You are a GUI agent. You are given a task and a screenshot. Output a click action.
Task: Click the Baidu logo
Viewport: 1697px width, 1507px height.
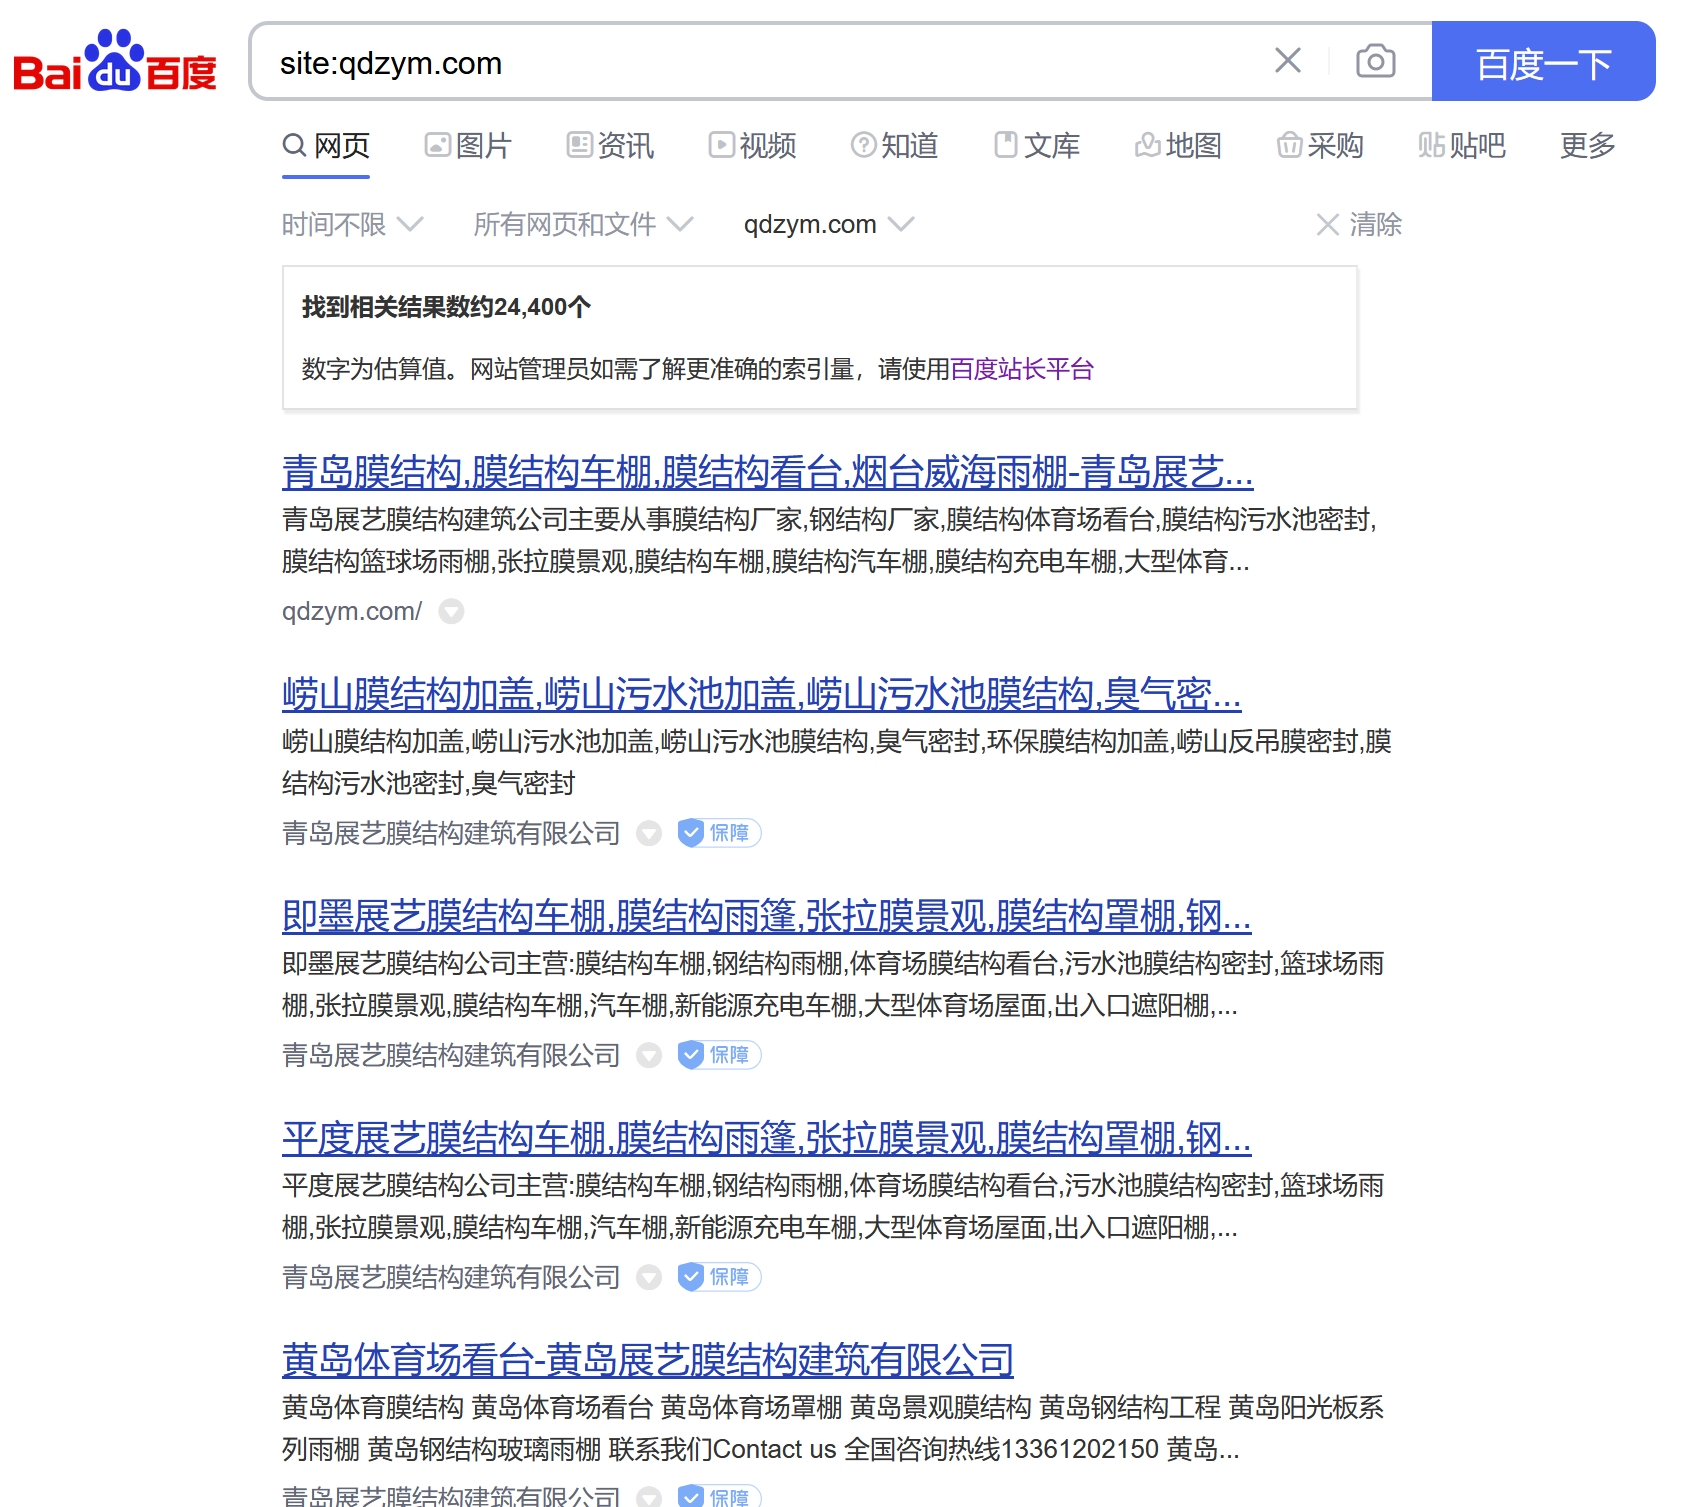(x=113, y=62)
